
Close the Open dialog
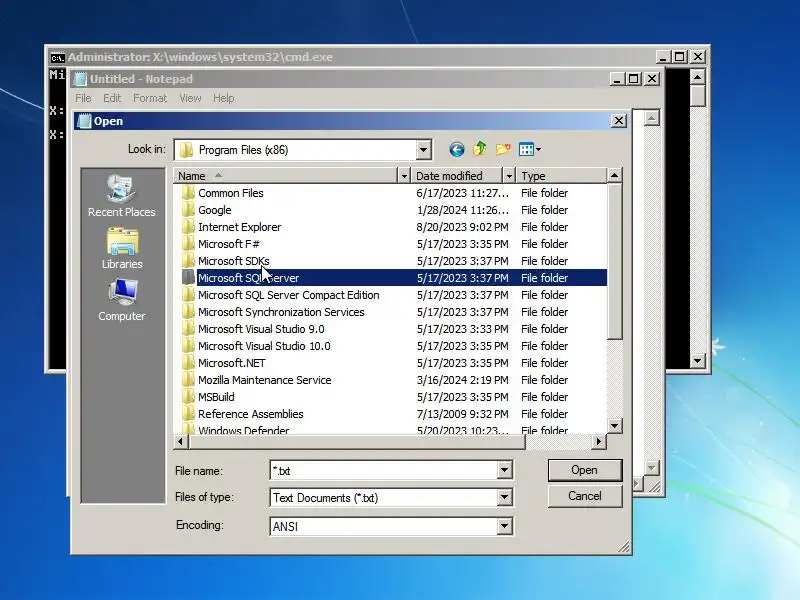click(x=618, y=121)
